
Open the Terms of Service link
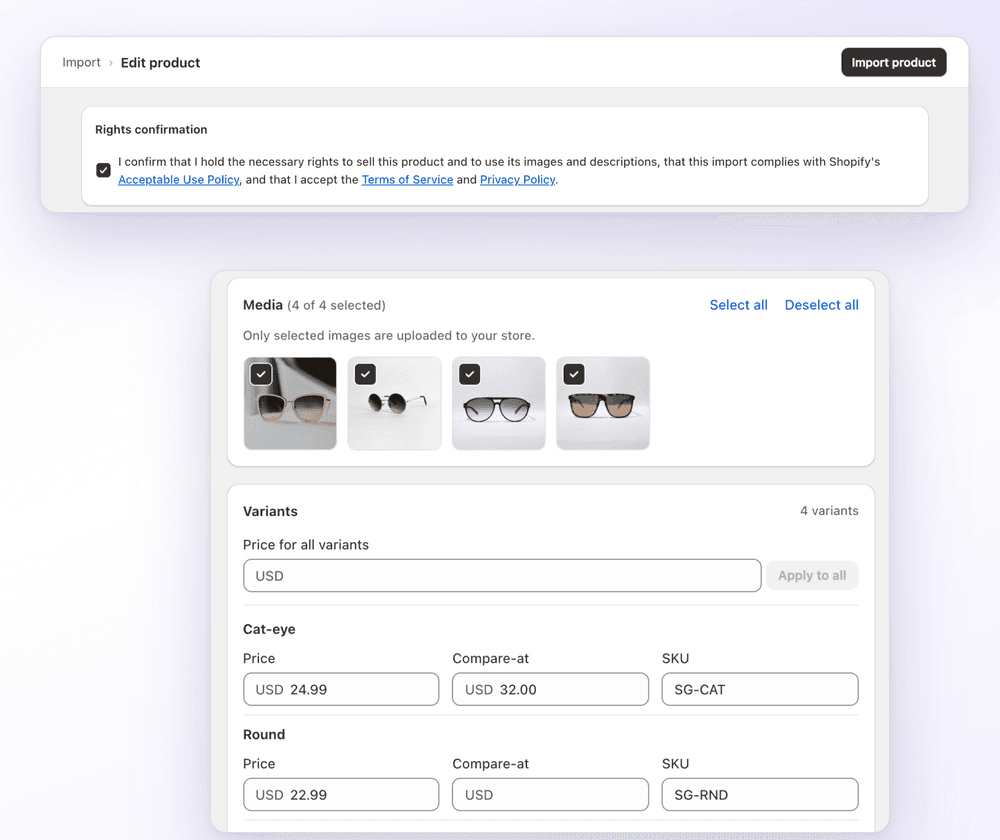click(x=407, y=180)
